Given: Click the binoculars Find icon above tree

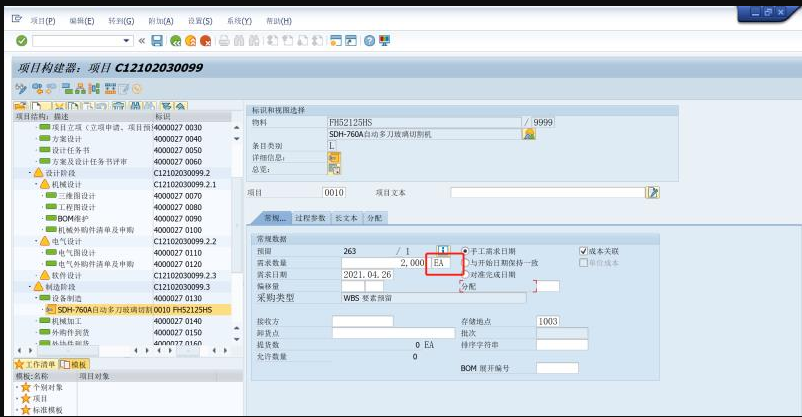Looking at the screenshot, I should pyautogui.click(x=135, y=106).
